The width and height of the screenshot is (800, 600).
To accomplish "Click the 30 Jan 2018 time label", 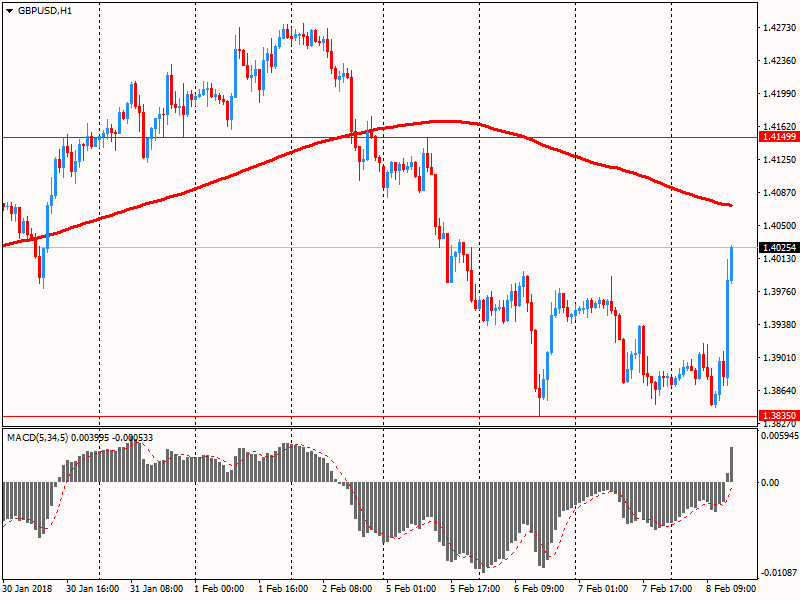I will coord(27,588).
